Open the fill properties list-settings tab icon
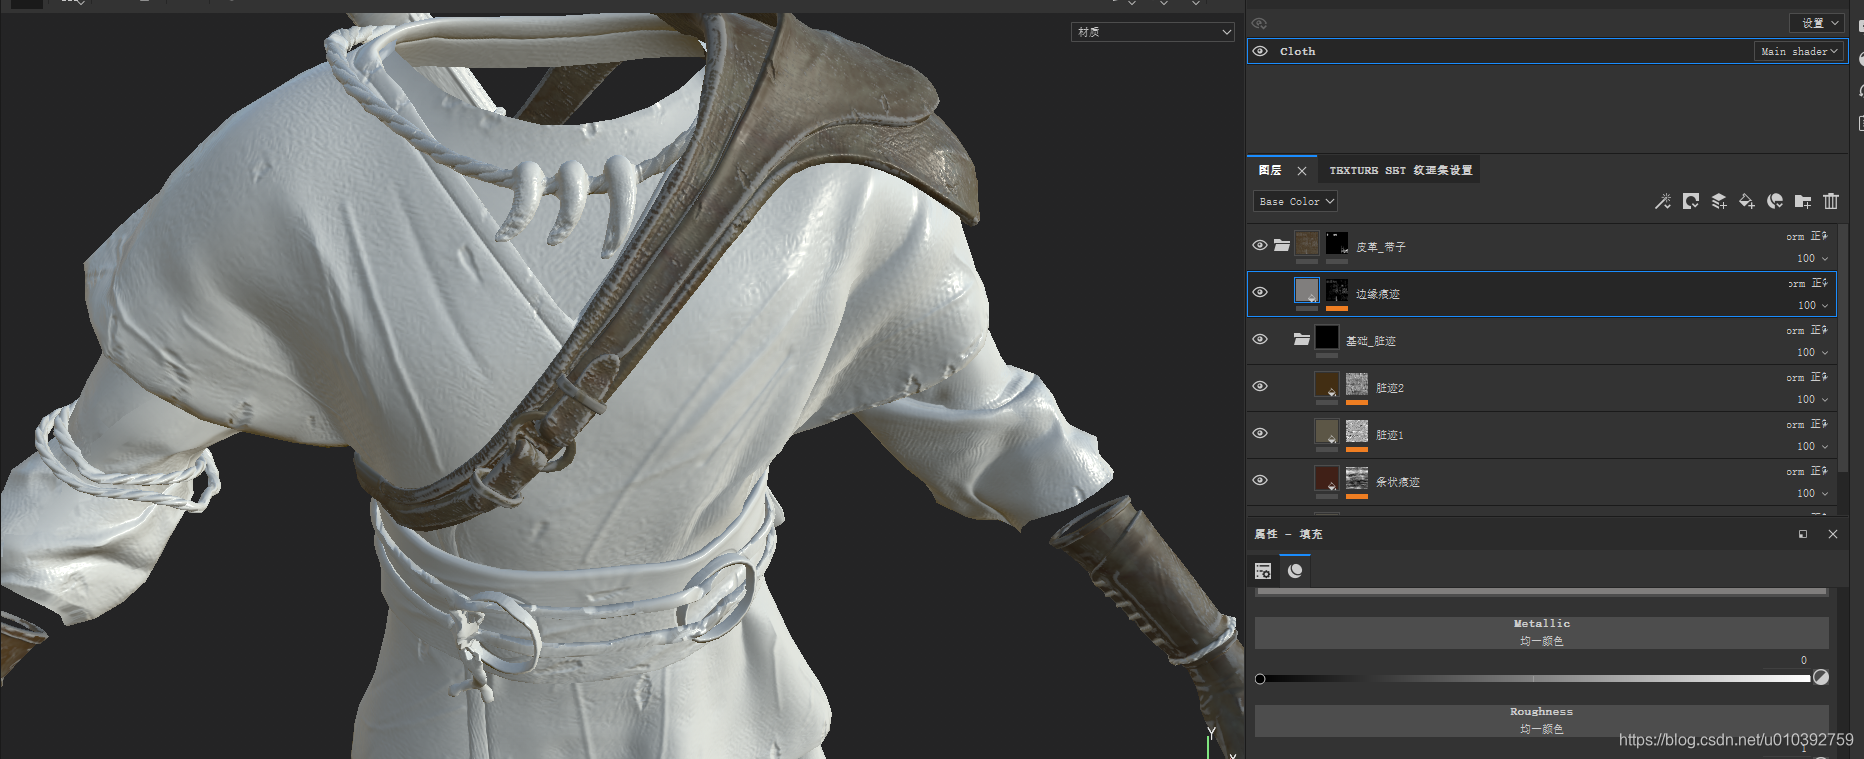 (1263, 571)
